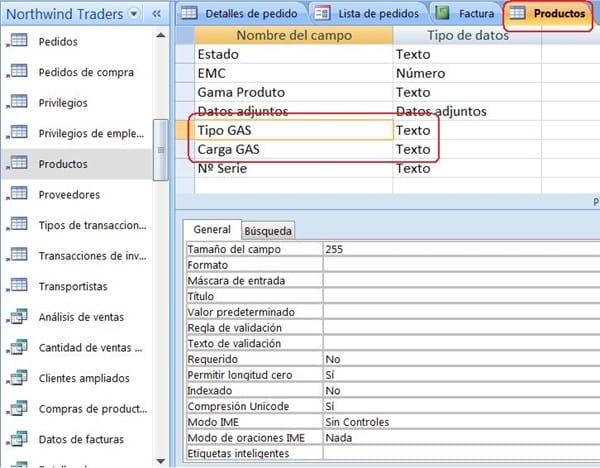Navigation pane scroll up arrow
600x468 pixels.
pyautogui.click(x=161, y=36)
